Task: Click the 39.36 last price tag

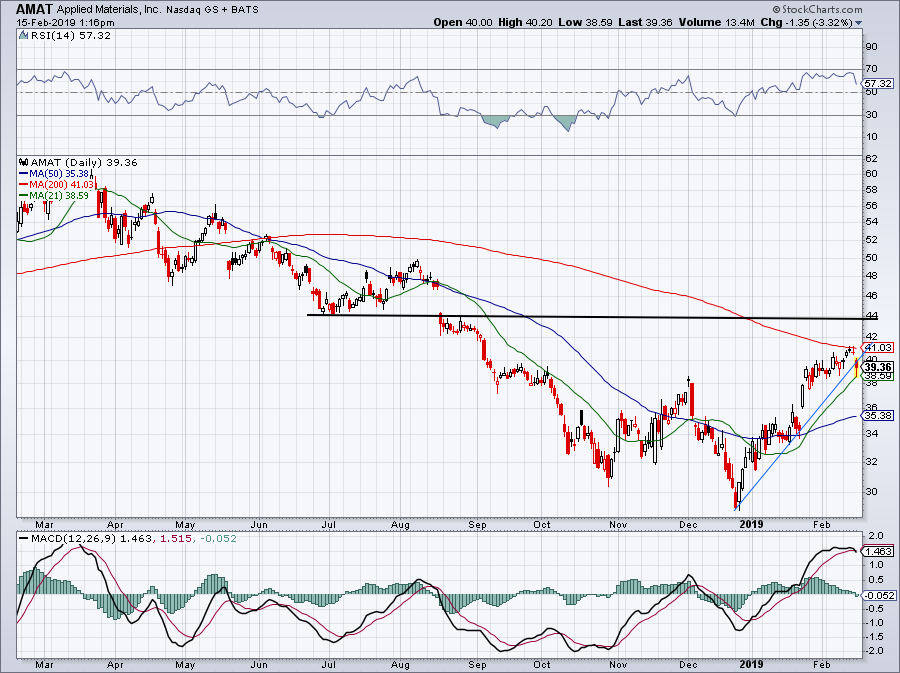Action: 876,367
